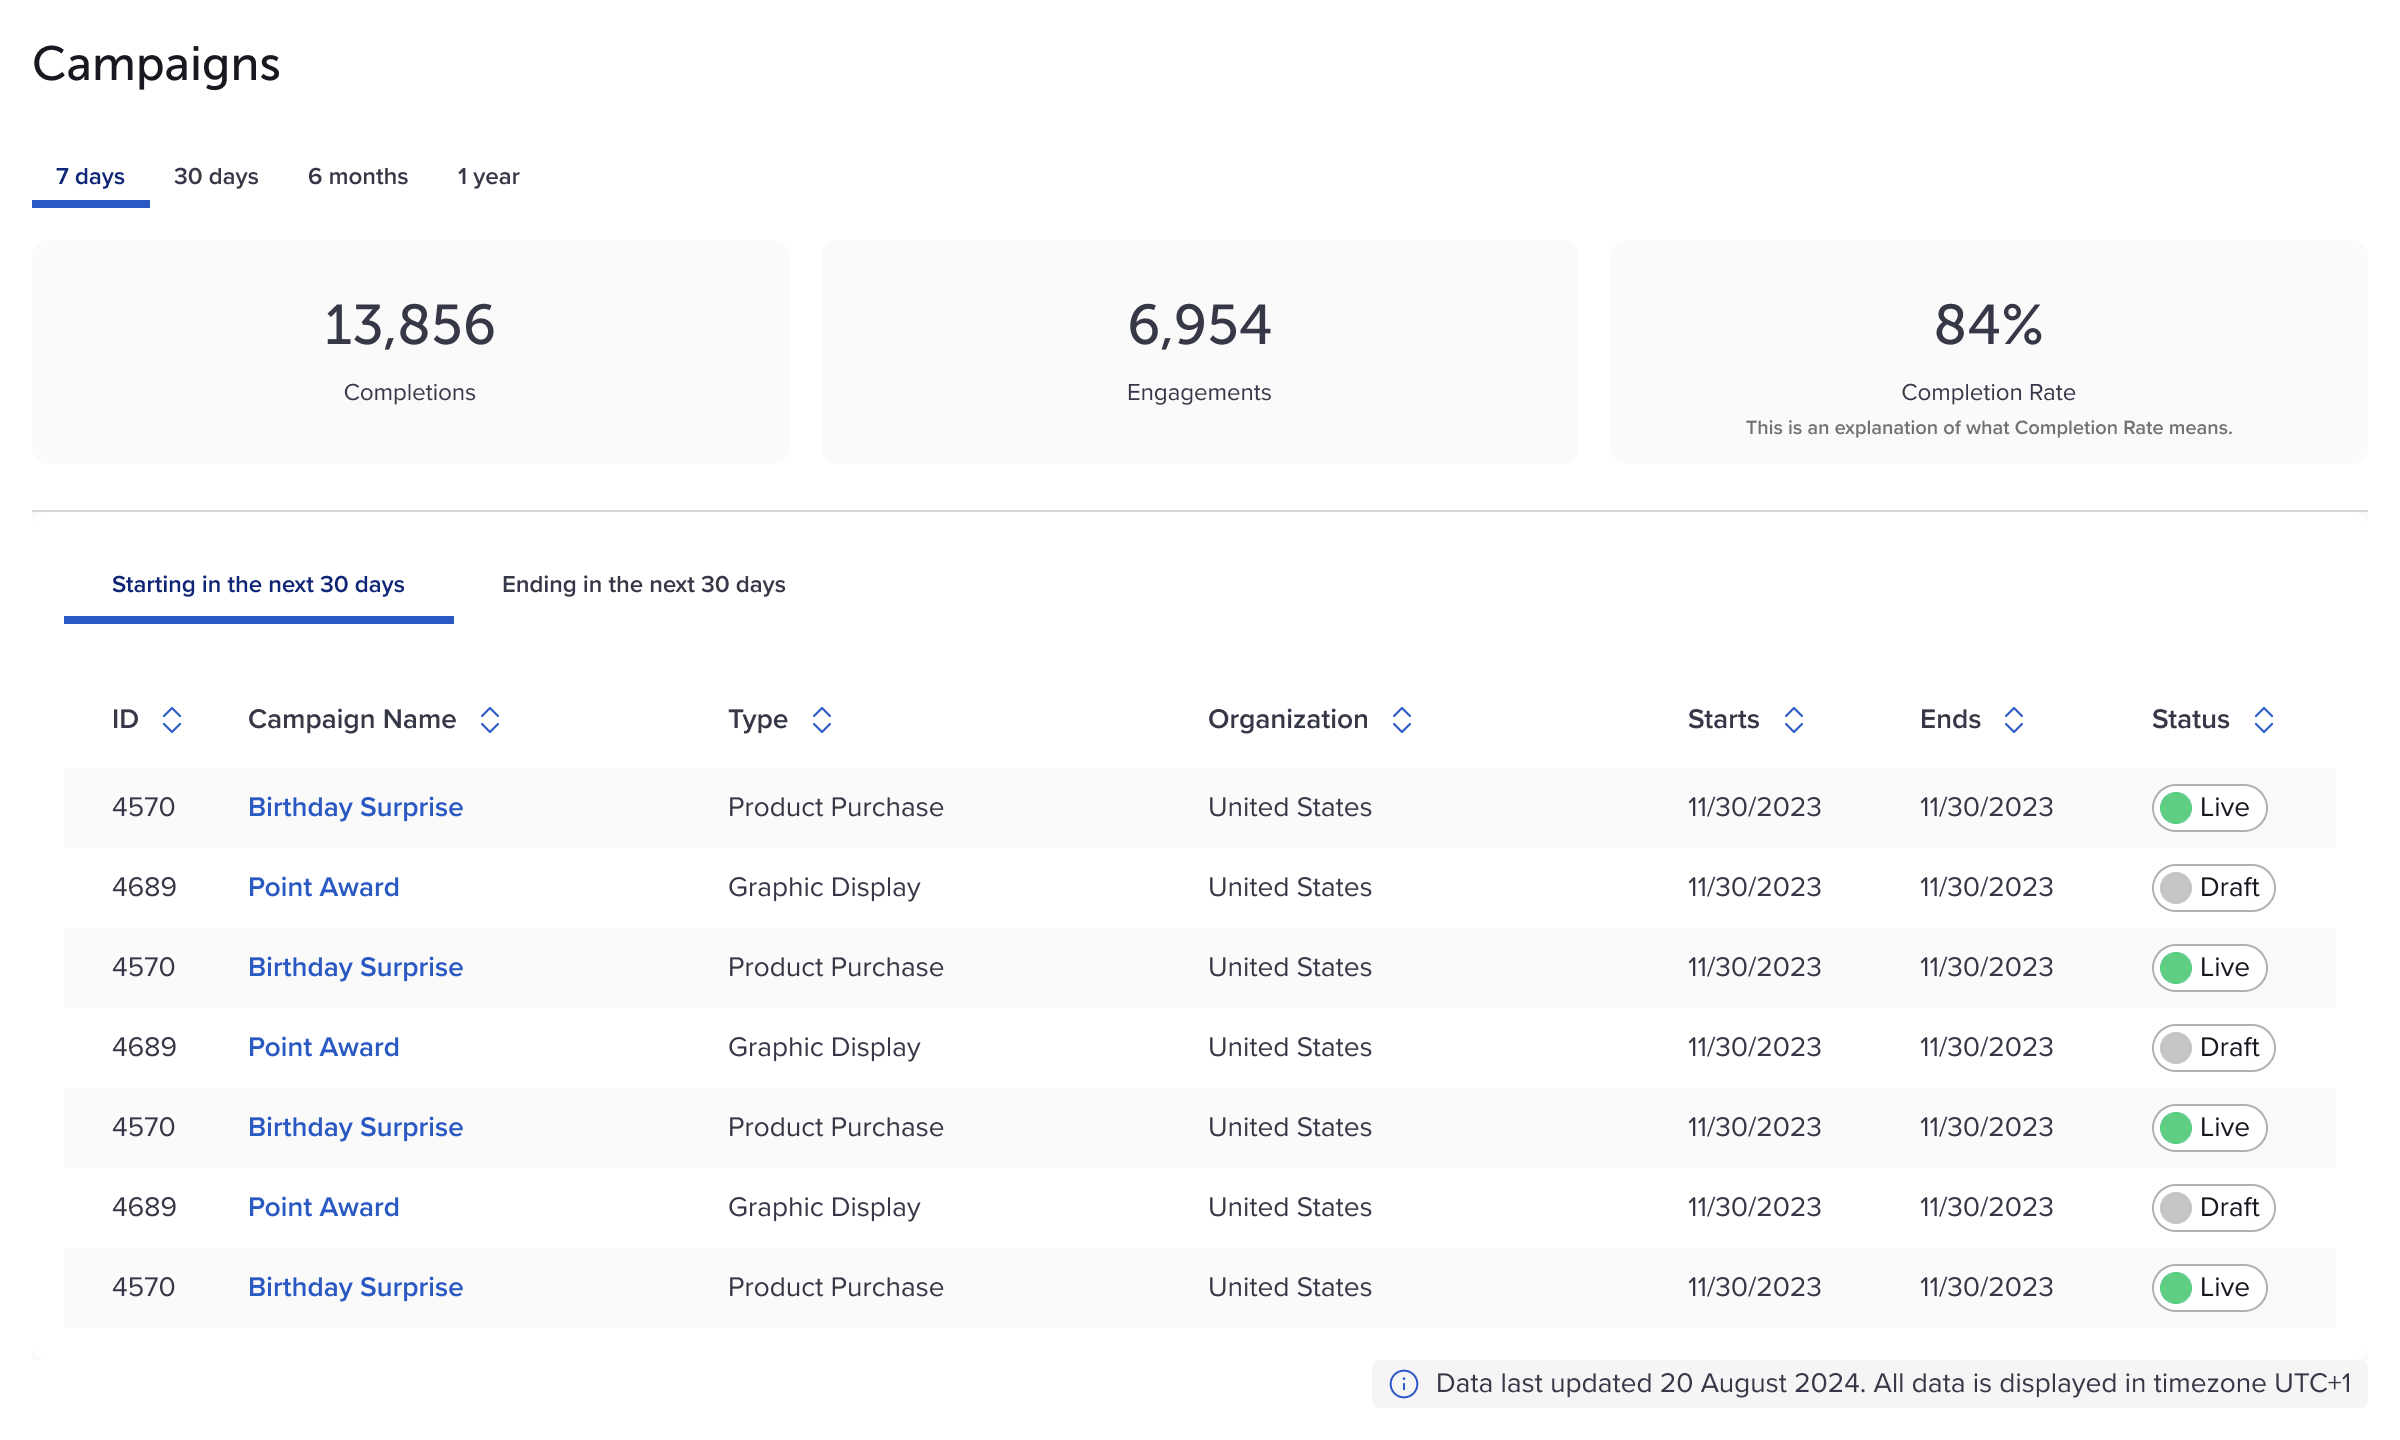Screen dimensions: 2400x1440
Task: Click the info icon beside data updated notice
Action: coord(1404,1384)
